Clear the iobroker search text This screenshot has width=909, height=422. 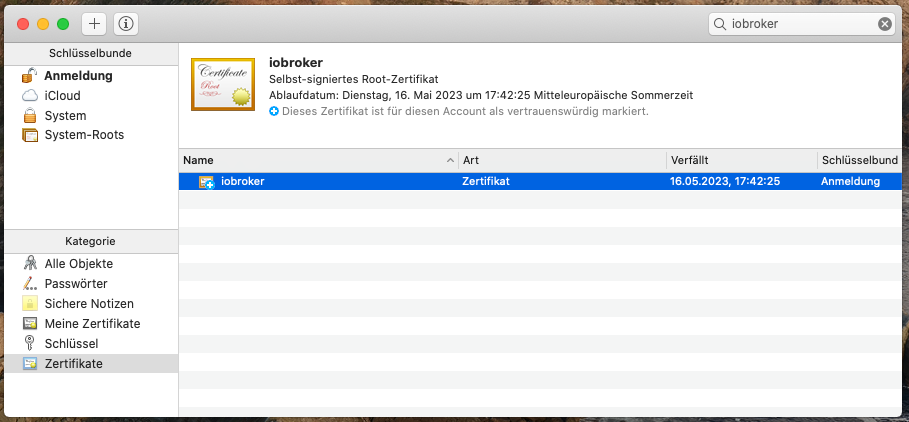coord(884,24)
